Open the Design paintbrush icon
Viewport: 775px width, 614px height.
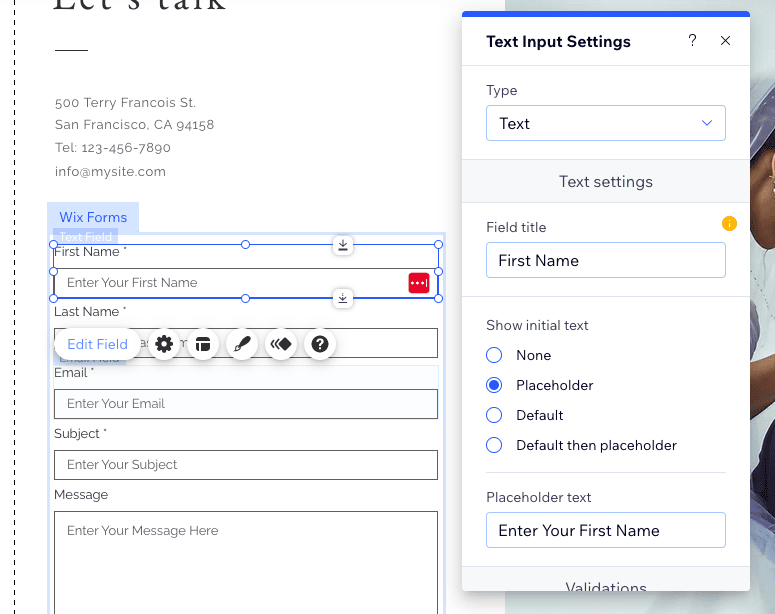click(242, 344)
